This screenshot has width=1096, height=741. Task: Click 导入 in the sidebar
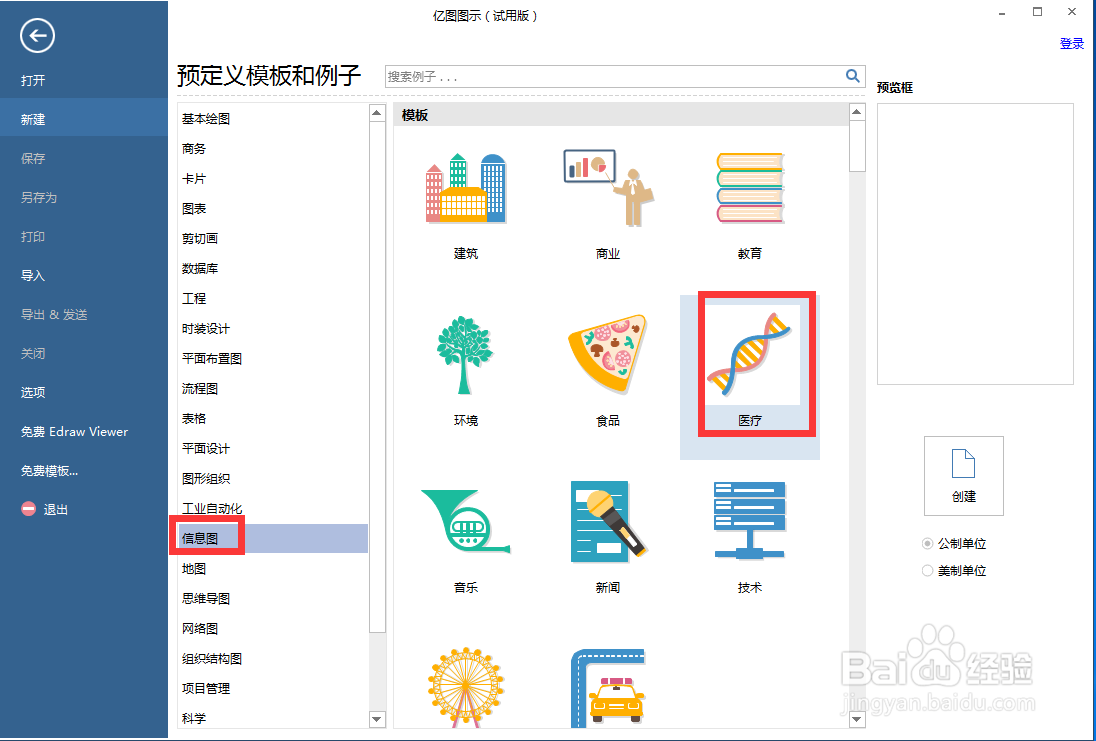[33, 275]
